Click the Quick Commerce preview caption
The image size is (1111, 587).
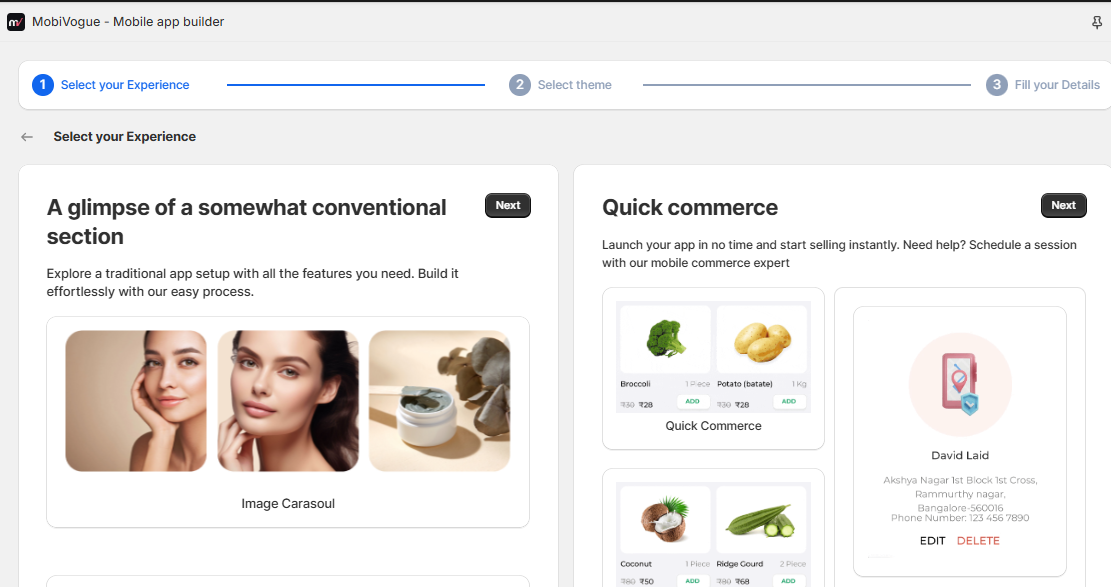click(714, 426)
